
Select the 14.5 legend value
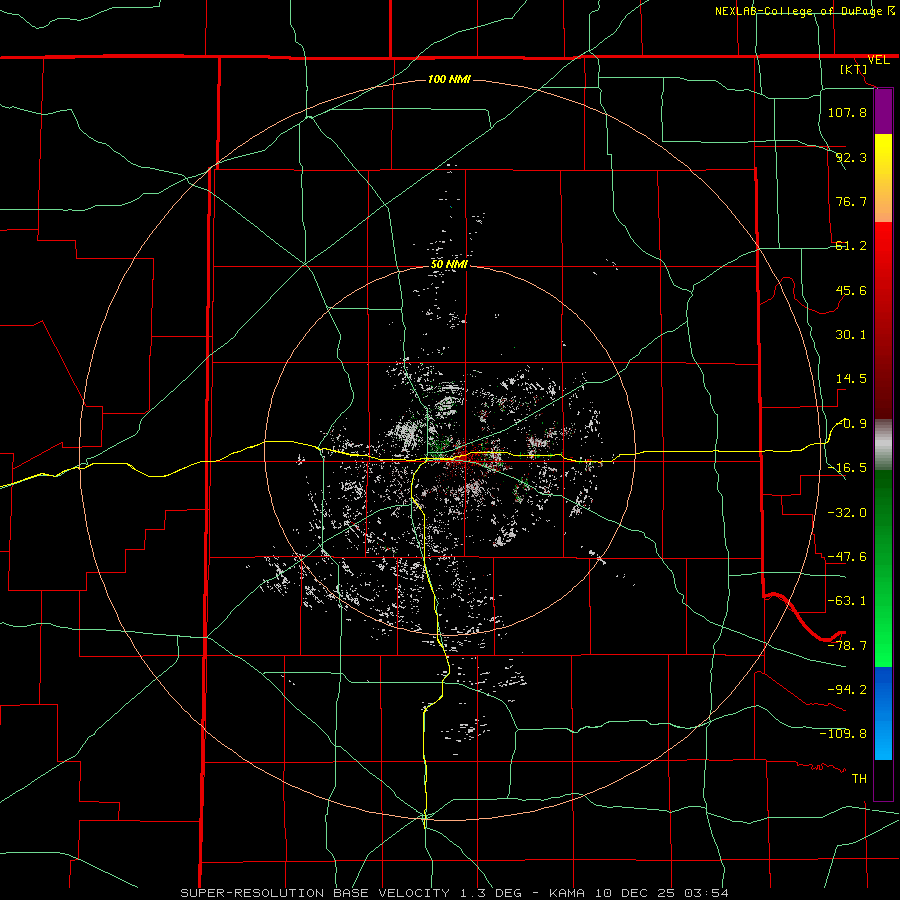click(x=851, y=379)
